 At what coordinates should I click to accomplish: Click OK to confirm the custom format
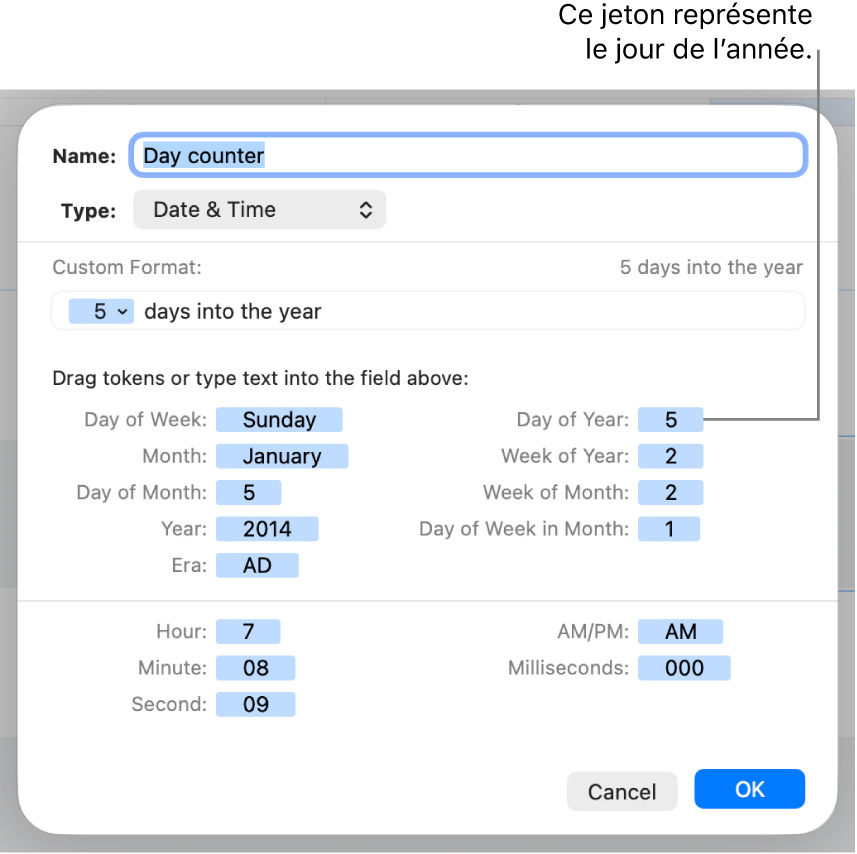tap(748, 789)
